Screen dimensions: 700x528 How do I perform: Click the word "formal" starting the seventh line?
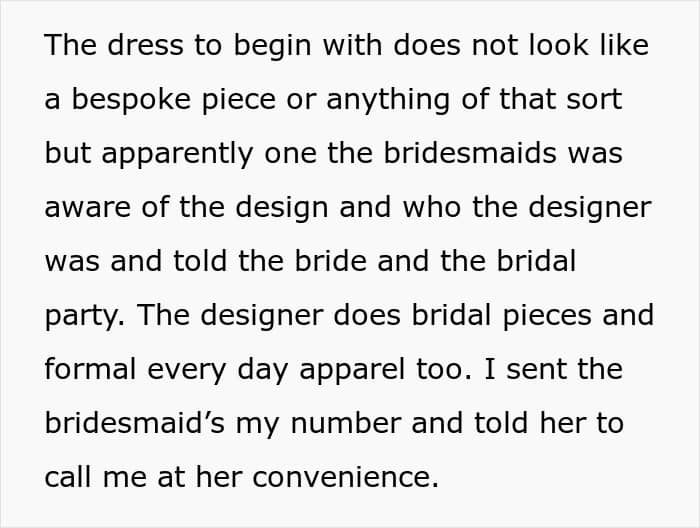pos(90,369)
